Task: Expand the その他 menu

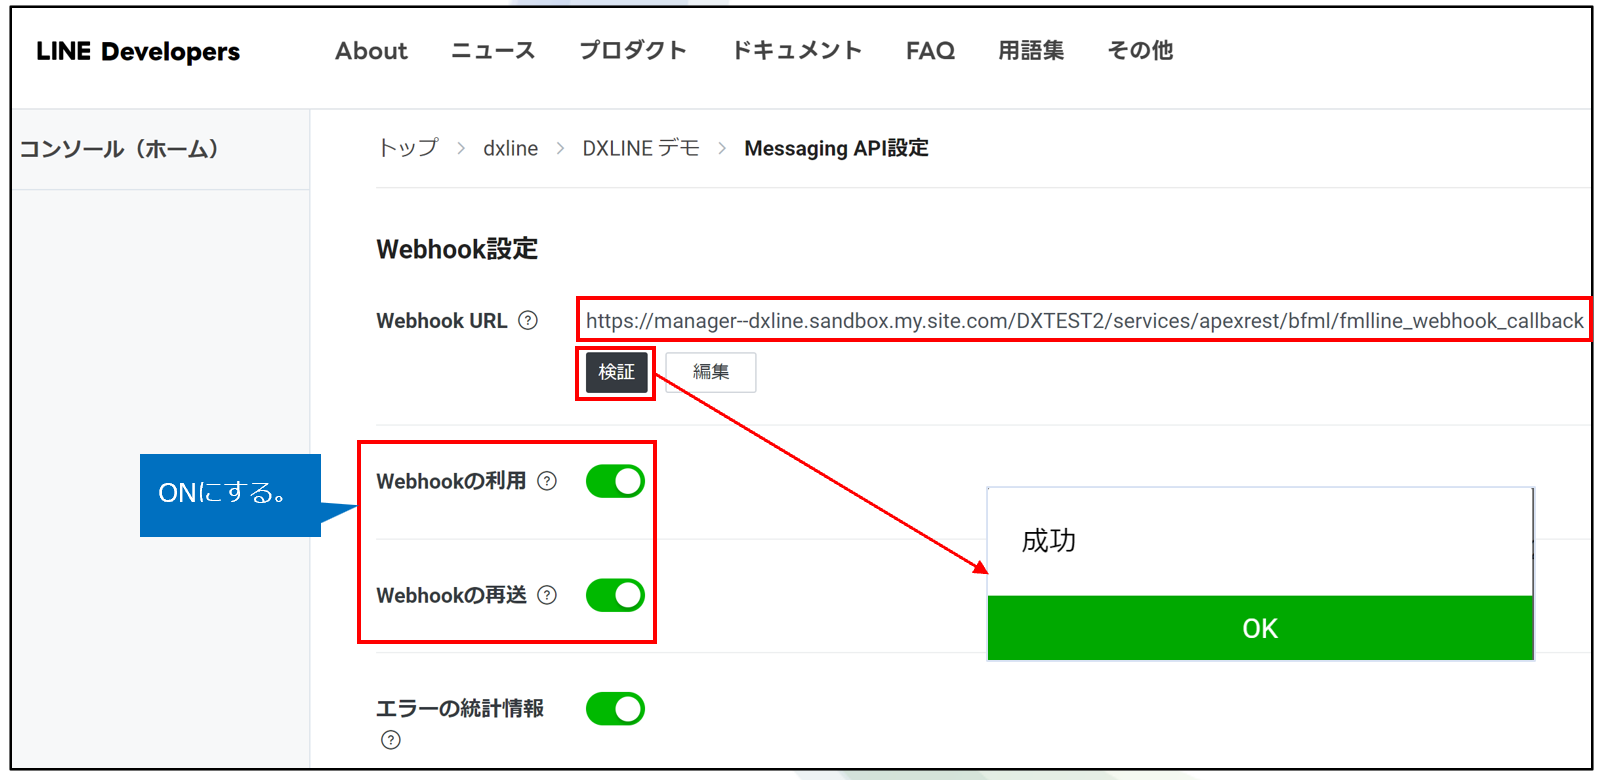Action: tap(1140, 51)
